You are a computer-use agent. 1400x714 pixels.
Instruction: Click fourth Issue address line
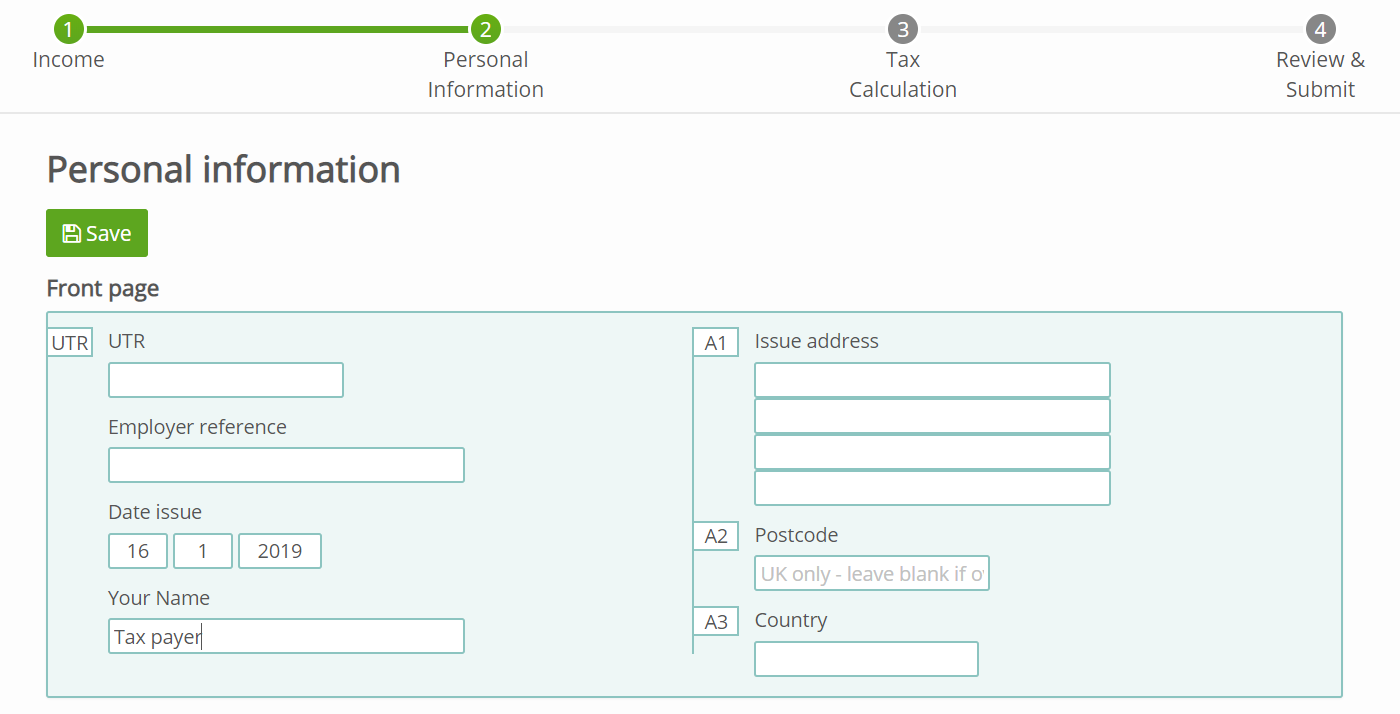[932, 488]
